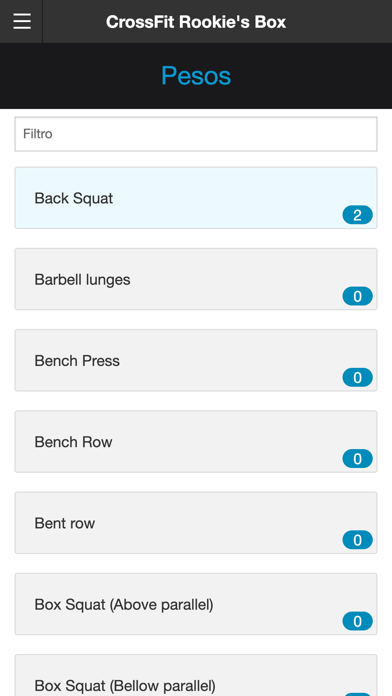Click the Bench Row count badge
The height and width of the screenshot is (696, 392).
tap(357, 459)
